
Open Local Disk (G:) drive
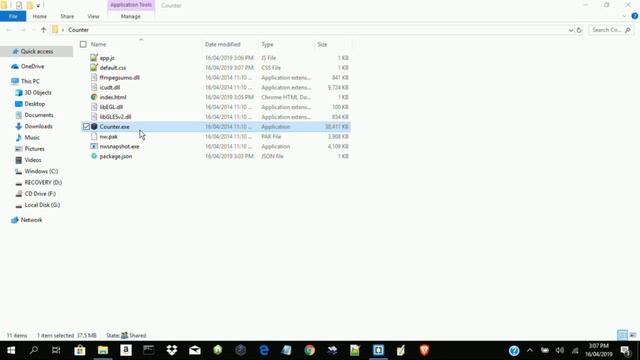(42, 205)
